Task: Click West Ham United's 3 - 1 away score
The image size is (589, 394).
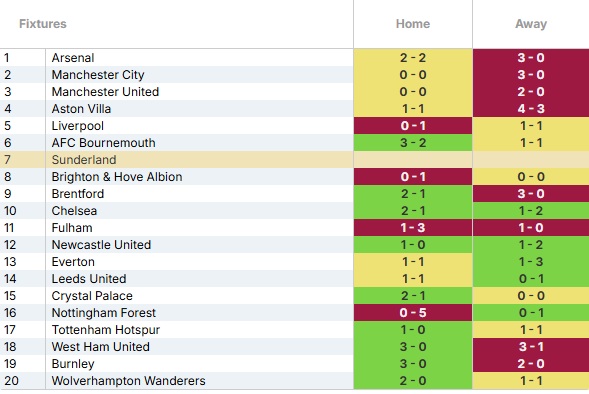Action: click(x=531, y=347)
